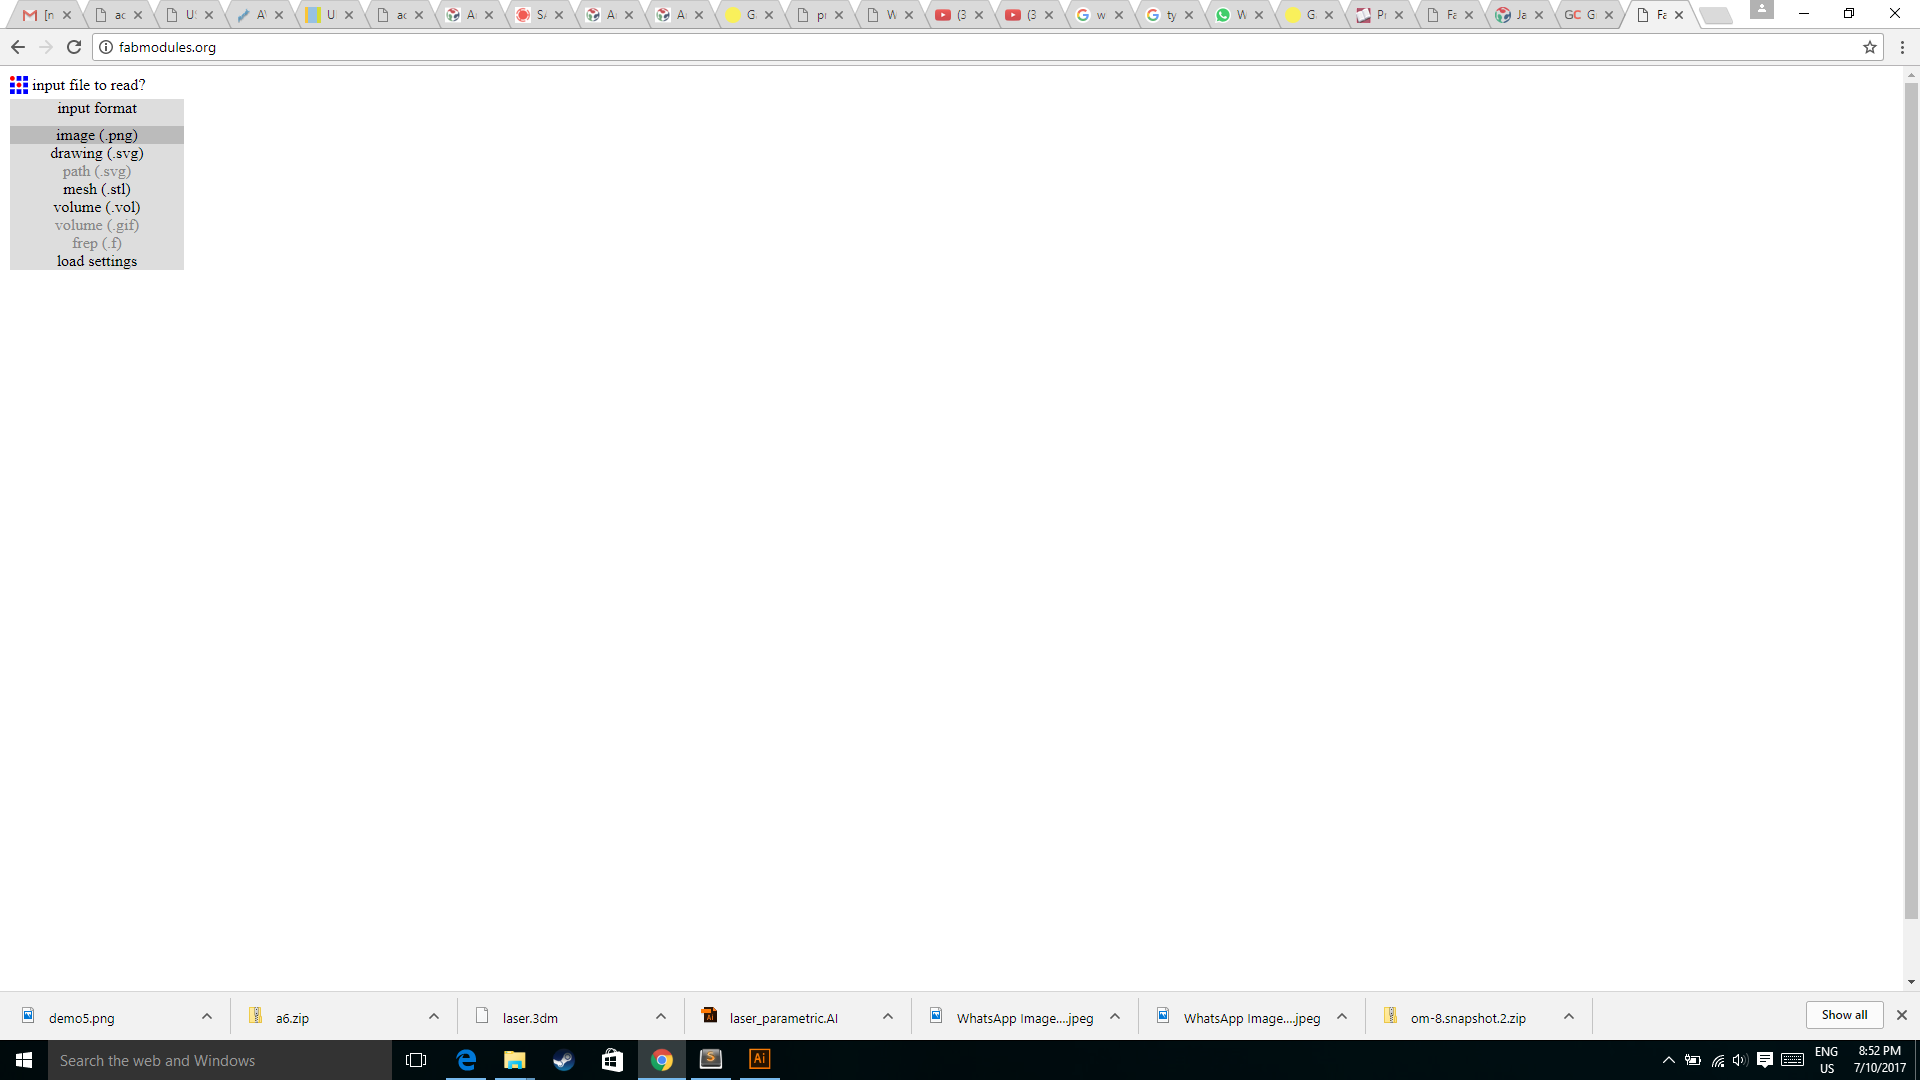
Task: Open Task View on taskbar
Action: click(416, 1060)
